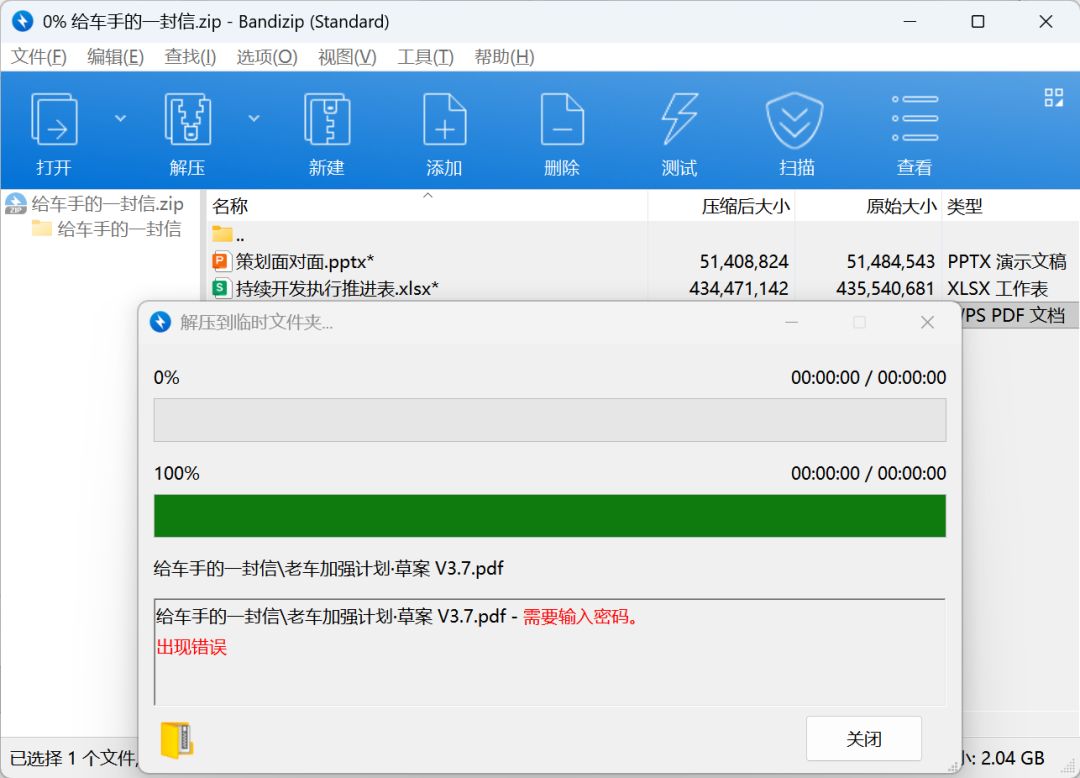Viewport: 1080px width, 778px height.
Task: Click the green 100% progress bar
Action: tap(550, 516)
